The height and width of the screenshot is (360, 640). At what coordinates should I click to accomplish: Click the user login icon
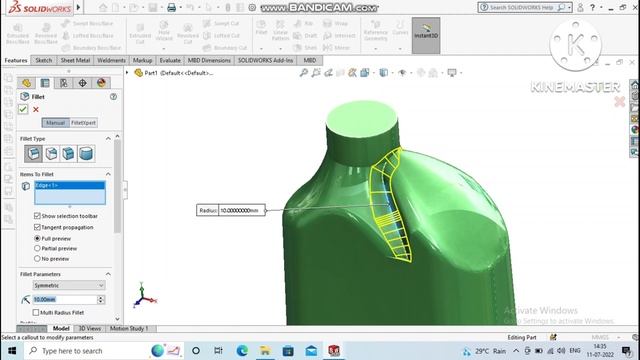(x=580, y=7)
